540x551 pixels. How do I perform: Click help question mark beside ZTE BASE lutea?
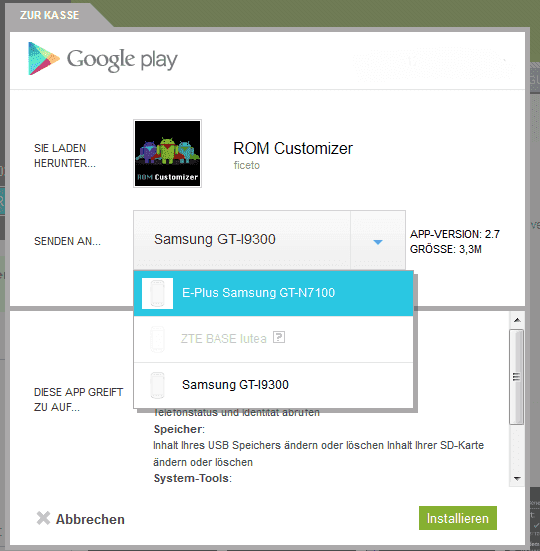click(x=279, y=337)
